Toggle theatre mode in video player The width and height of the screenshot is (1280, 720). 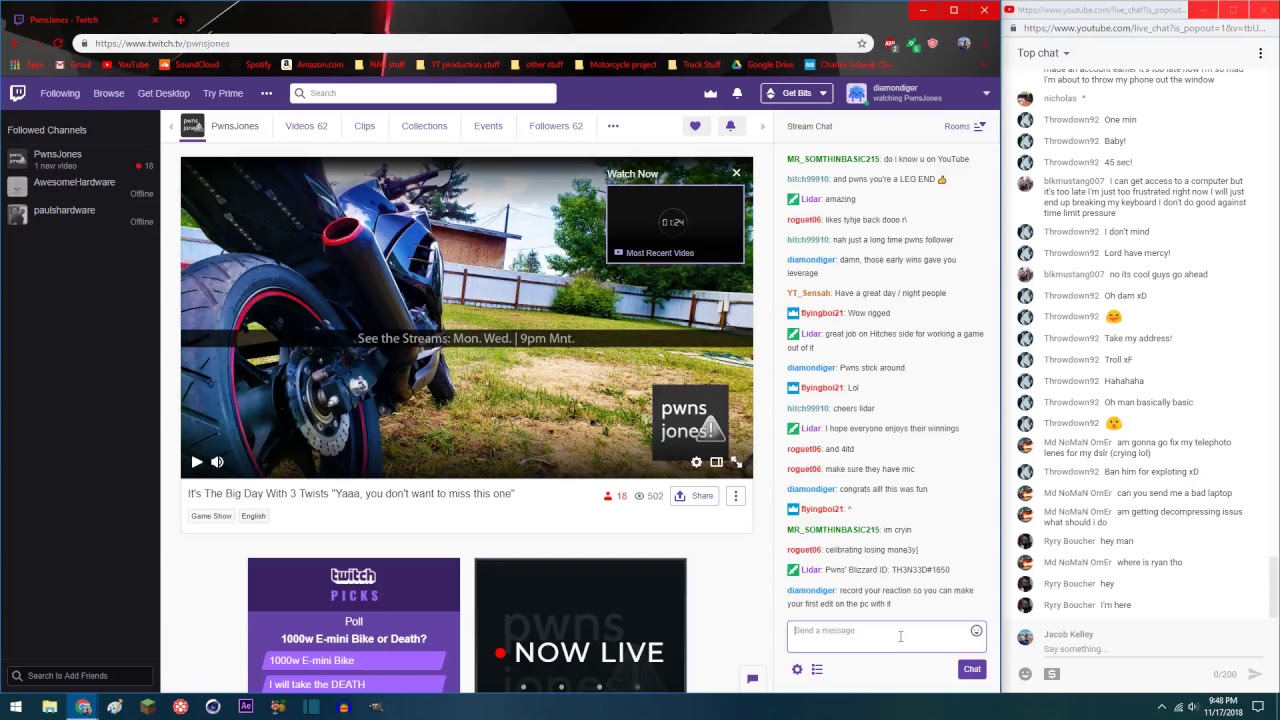(x=716, y=462)
